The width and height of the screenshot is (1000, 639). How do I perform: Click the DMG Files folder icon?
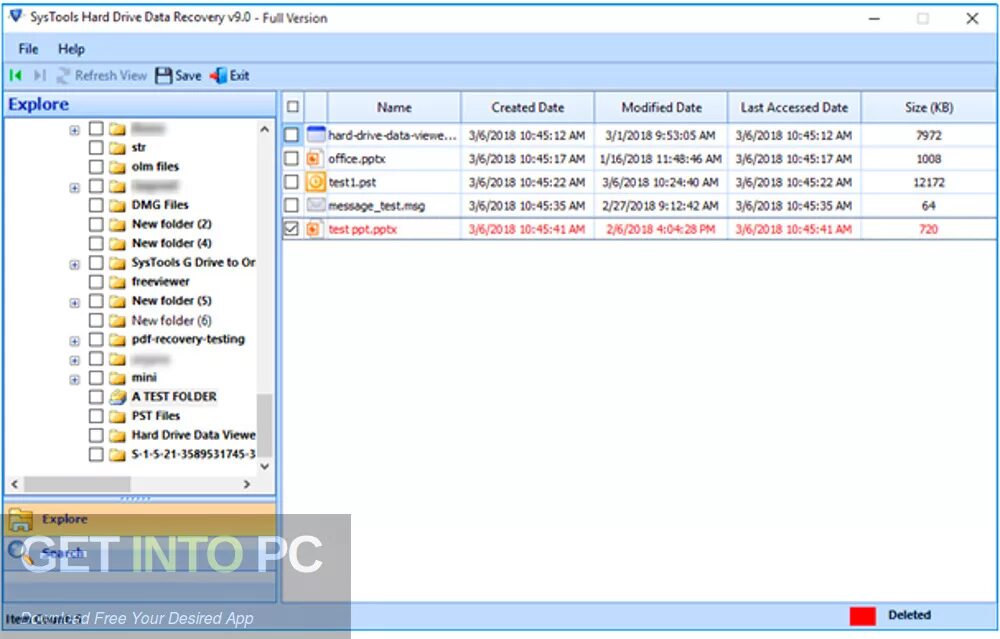(117, 205)
